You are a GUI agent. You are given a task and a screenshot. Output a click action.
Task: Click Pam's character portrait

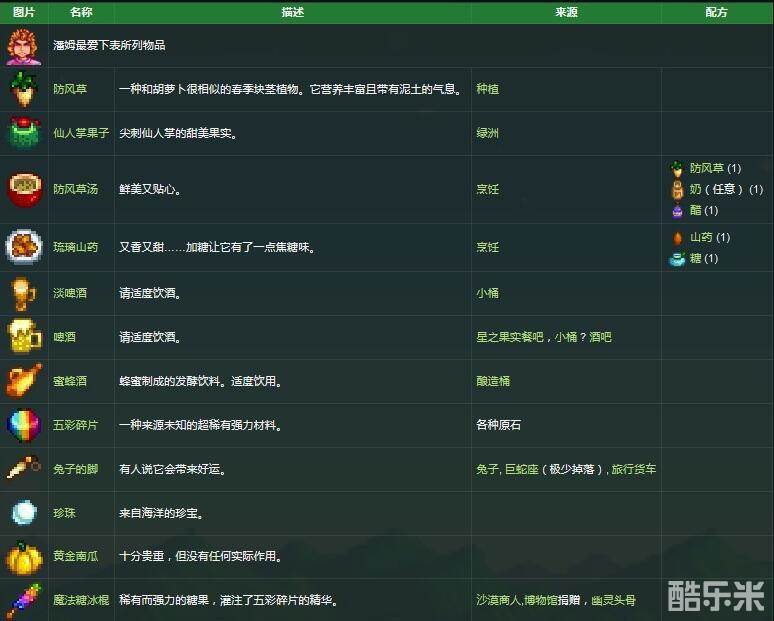[23, 46]
